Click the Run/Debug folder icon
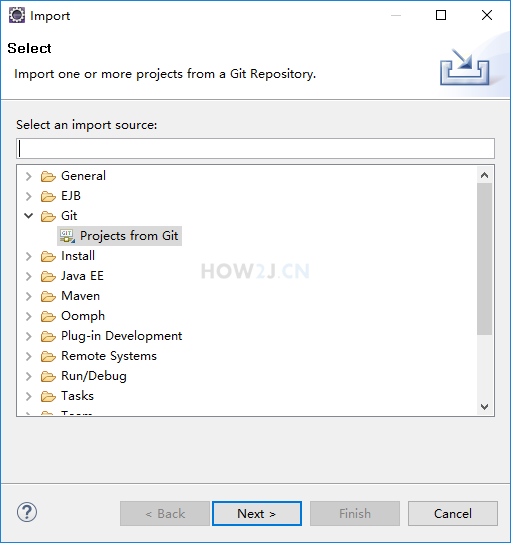Viewport: 511px width, 543px height. click(48, 376)
